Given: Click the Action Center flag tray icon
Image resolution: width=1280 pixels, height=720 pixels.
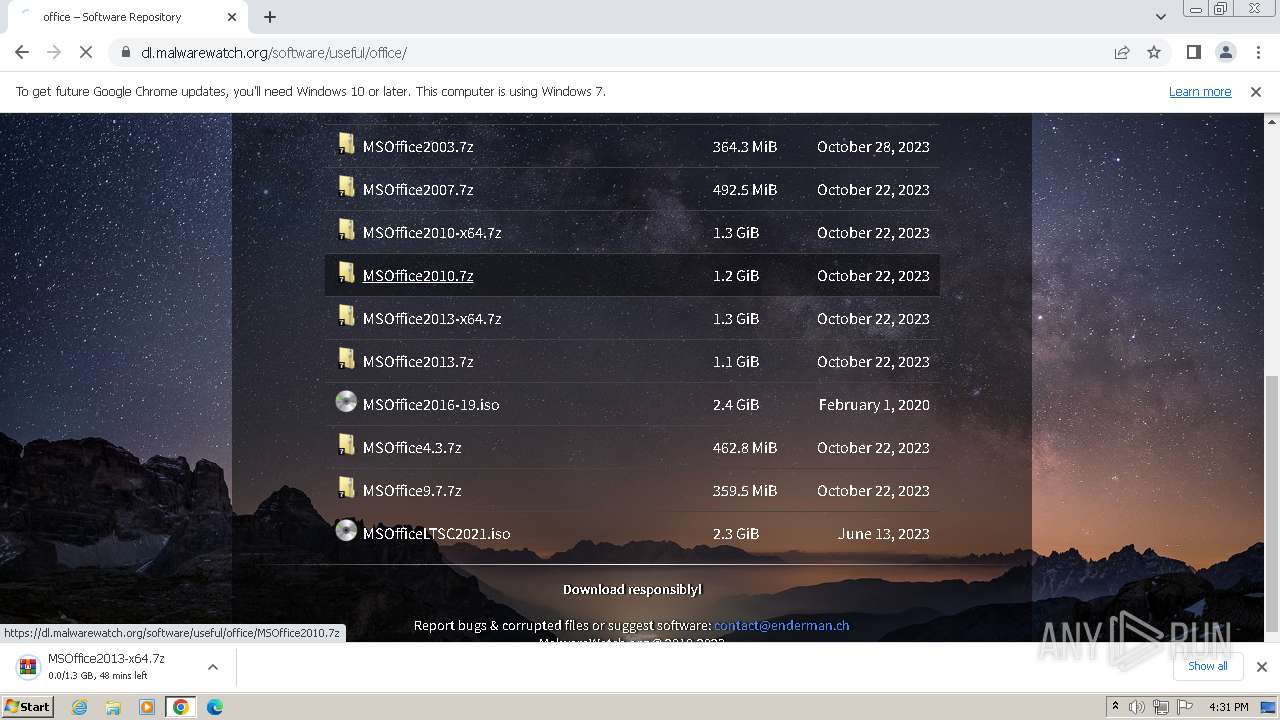Looking at the screenshot, I should 1185,707.
